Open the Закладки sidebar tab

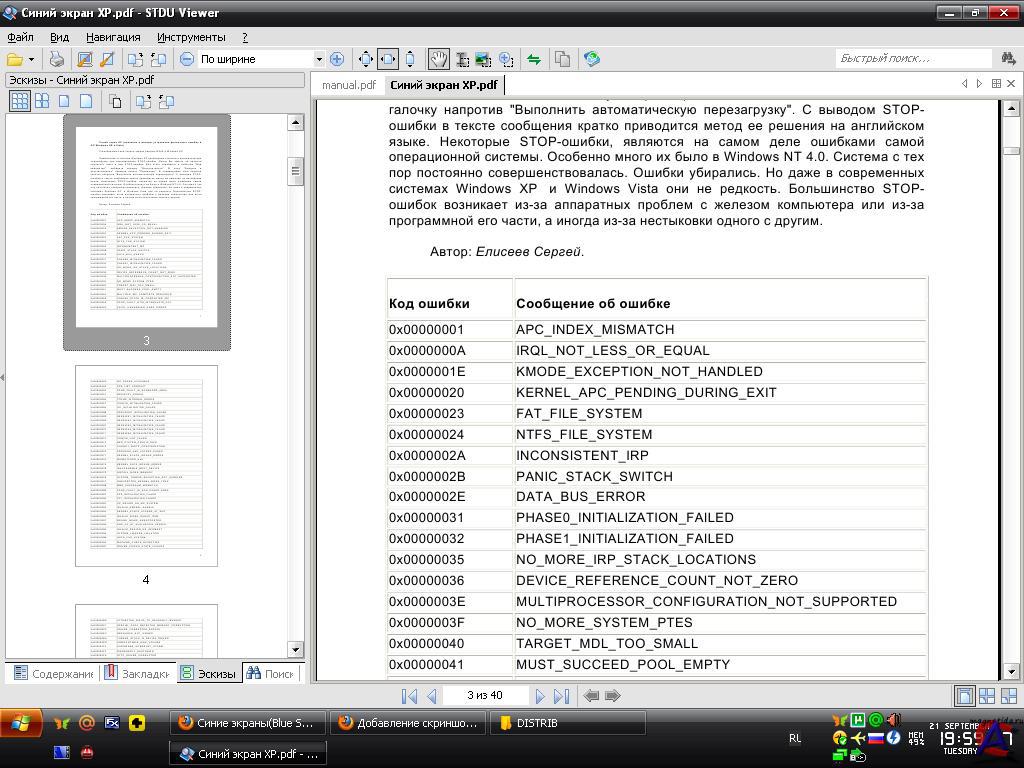pyautogui.click(x=136, y=674)
